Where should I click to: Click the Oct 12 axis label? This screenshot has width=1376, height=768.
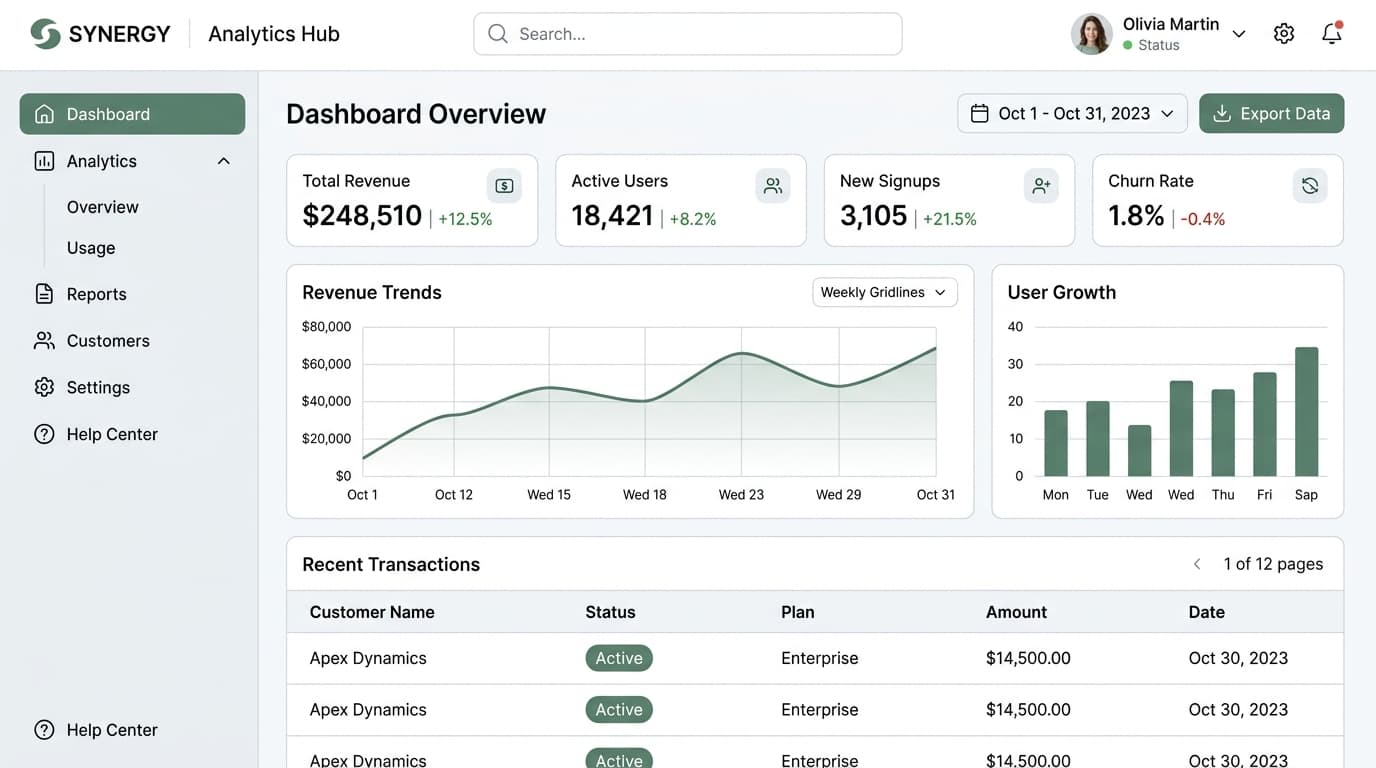pos(454,495)
